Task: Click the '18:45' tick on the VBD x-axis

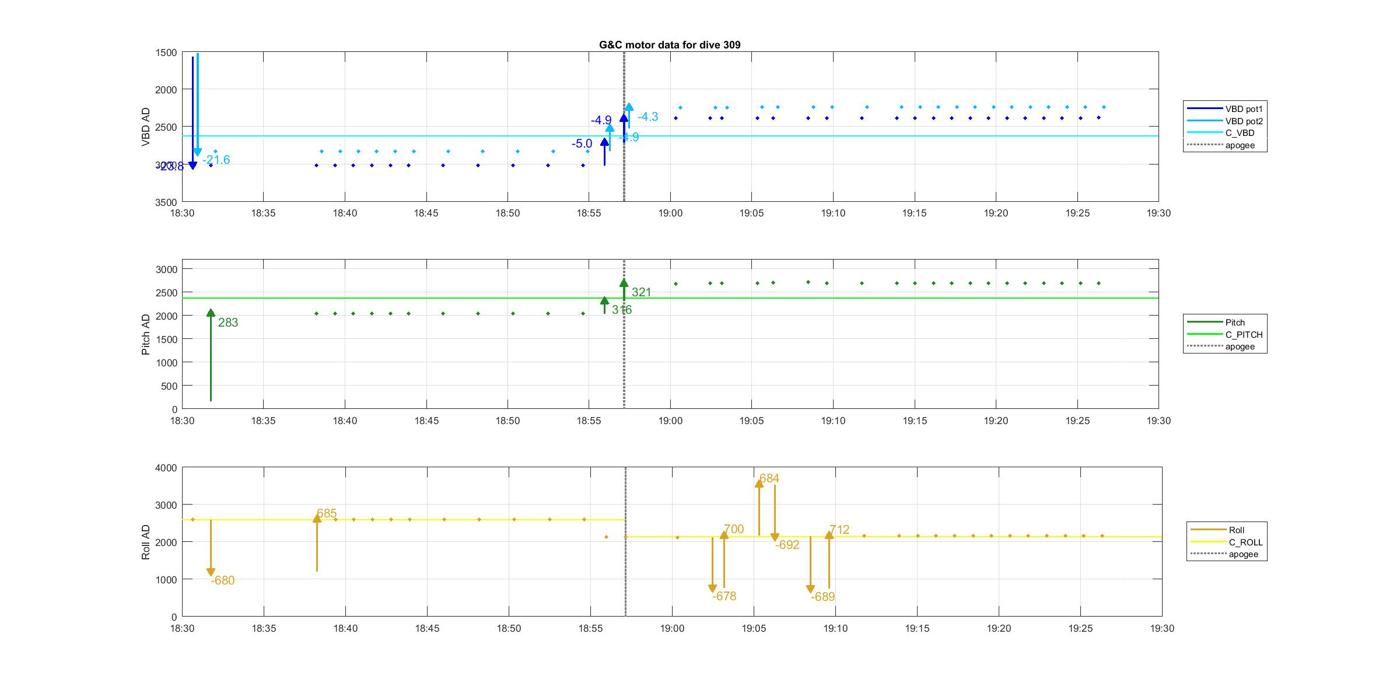Action: coord(426,213)
